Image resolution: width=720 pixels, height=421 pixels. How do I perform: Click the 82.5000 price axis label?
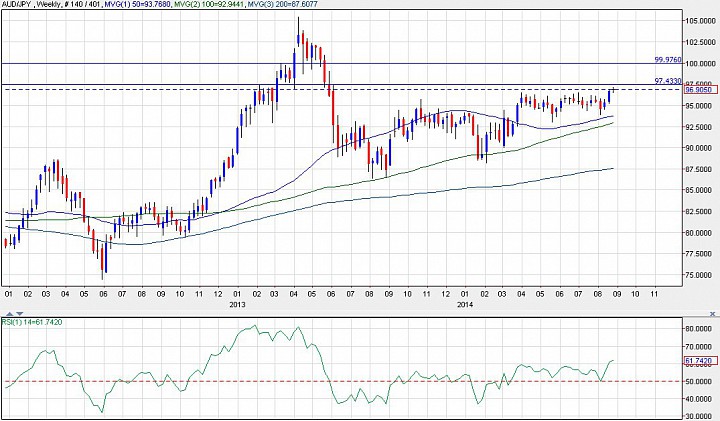pyautogui.click(x=700, y=212)
